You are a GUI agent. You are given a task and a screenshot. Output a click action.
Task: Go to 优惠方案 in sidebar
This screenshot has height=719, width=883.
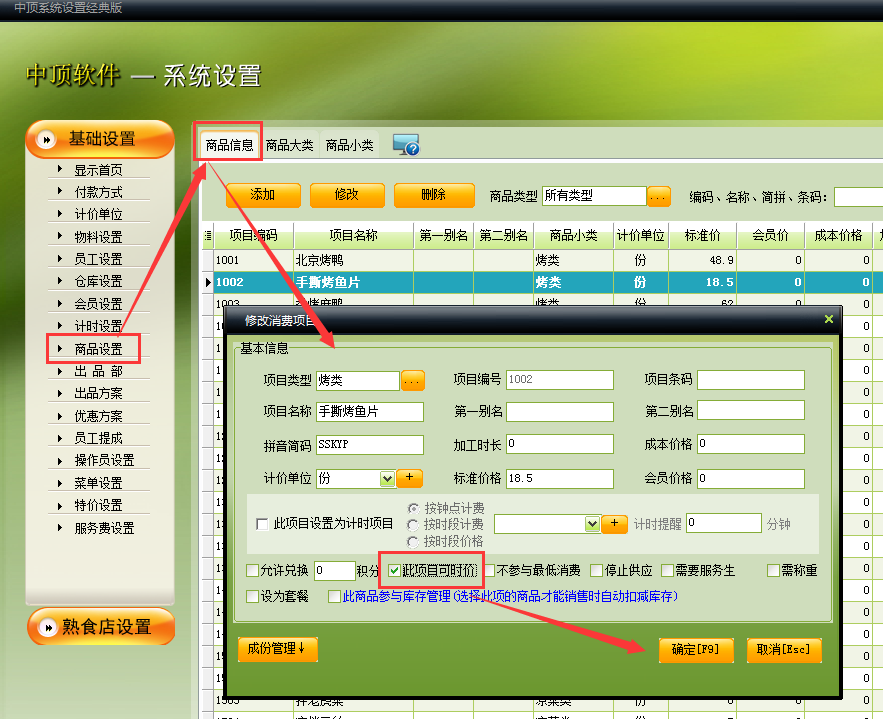99,416
